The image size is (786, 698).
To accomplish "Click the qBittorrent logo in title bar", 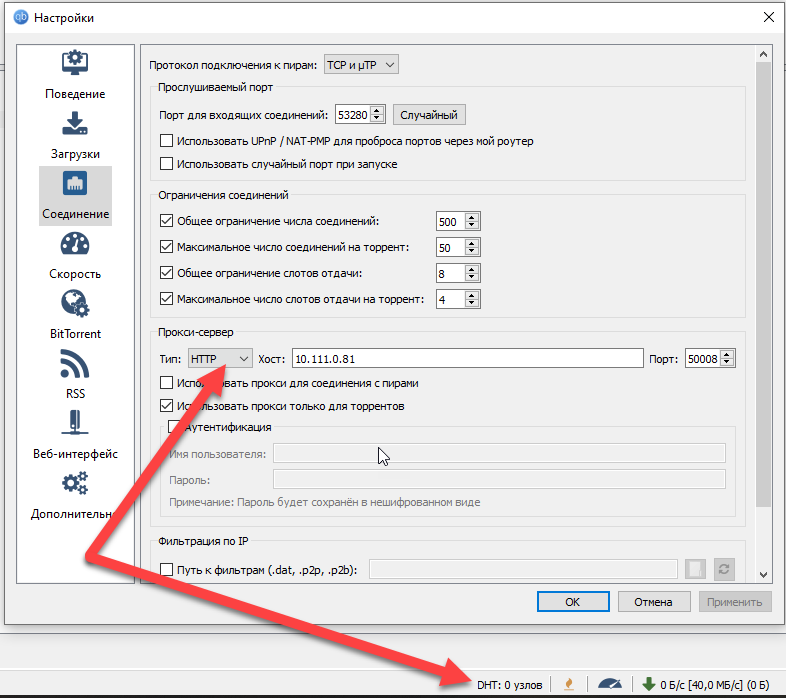I will (x=21, y=18).
